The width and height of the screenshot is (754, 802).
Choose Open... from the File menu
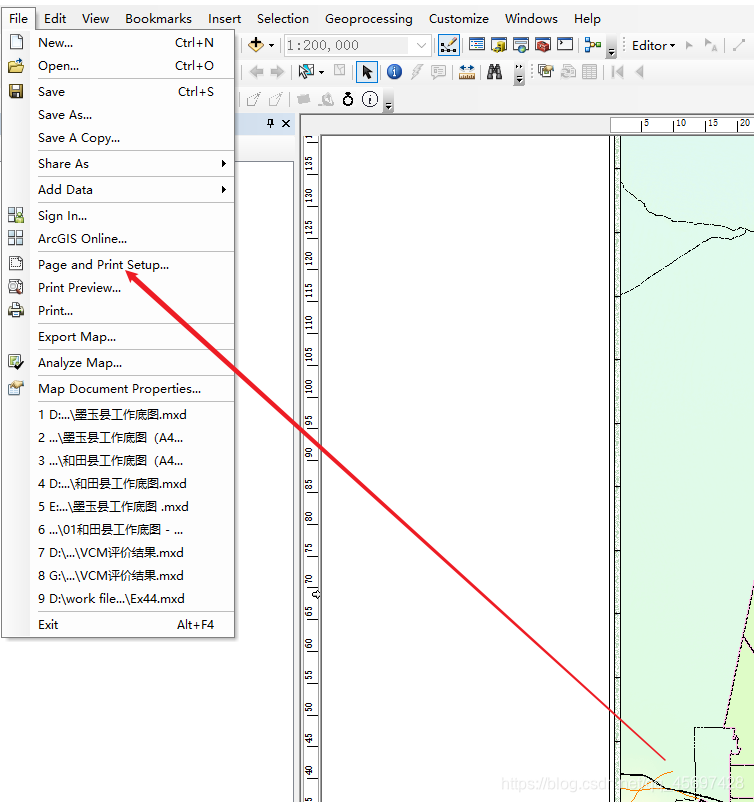point(119,65)
